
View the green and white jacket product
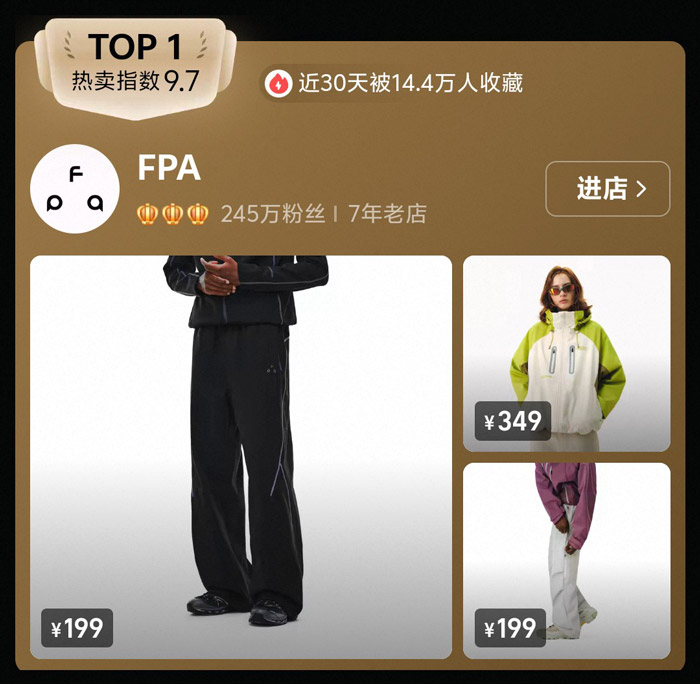pyautogui.click(x=567, y=353)
